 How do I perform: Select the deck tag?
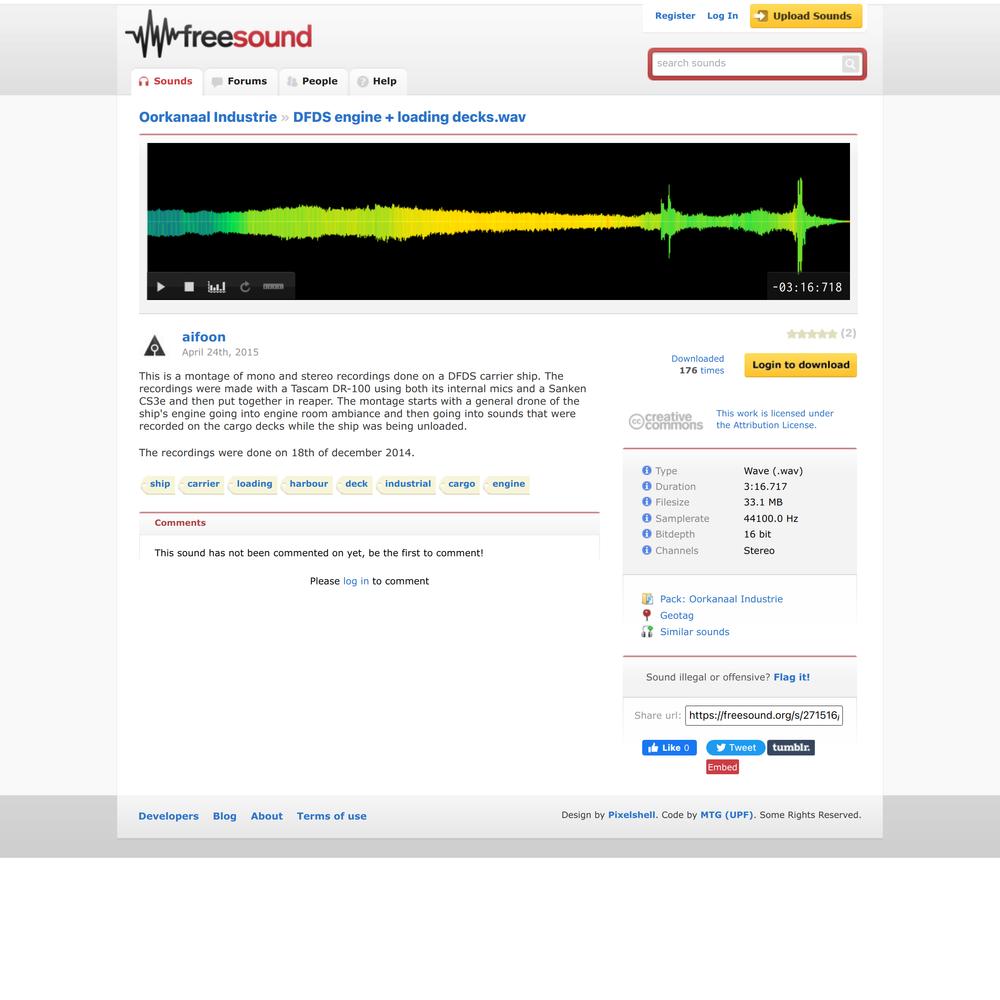click(356, 484)
